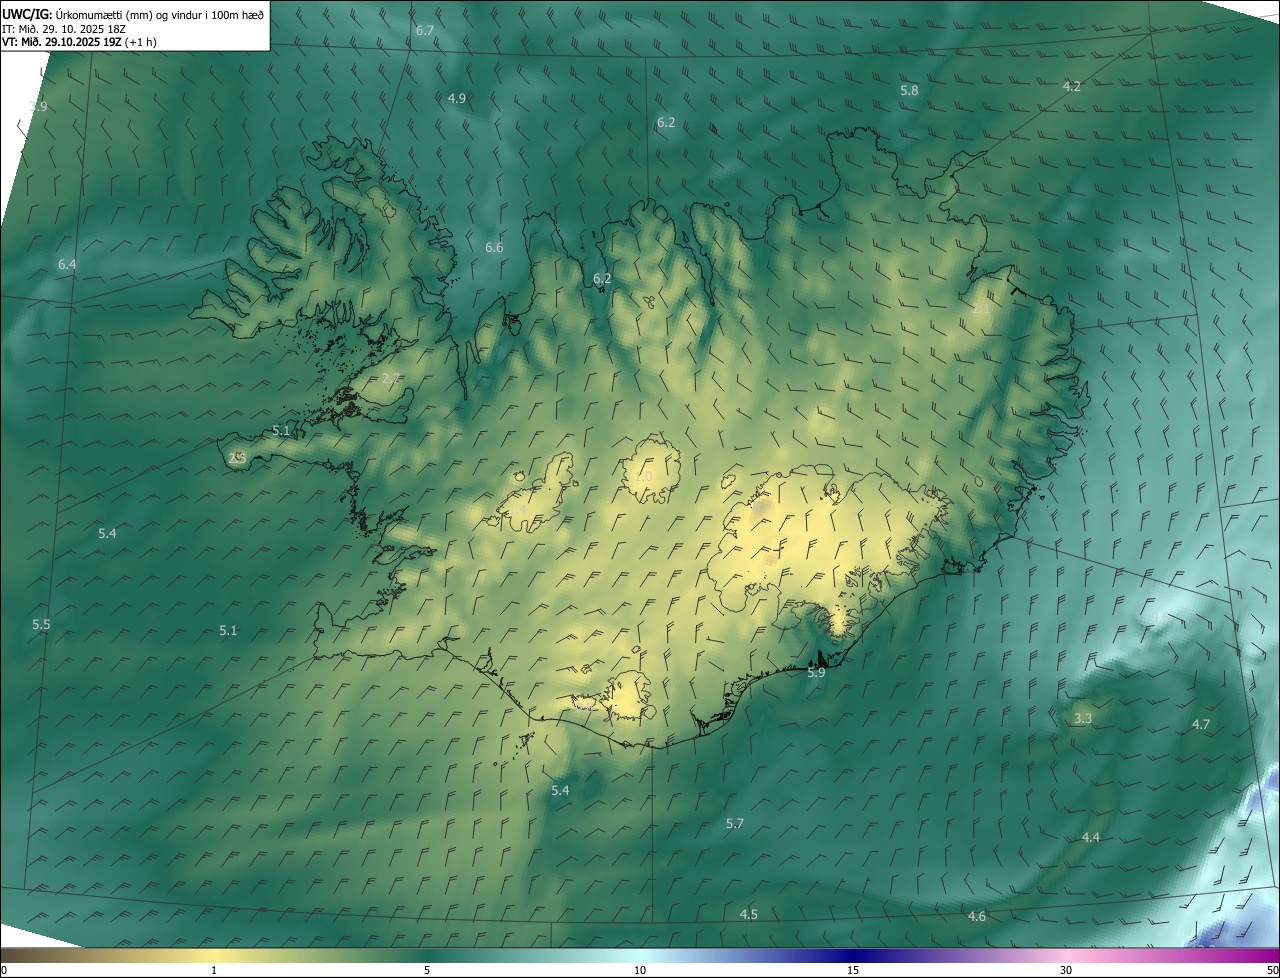The width and height of the screenshot is (1280, 978).
Task: Click the pink color band above tick 30
Action: click(x=1066, y=955)
